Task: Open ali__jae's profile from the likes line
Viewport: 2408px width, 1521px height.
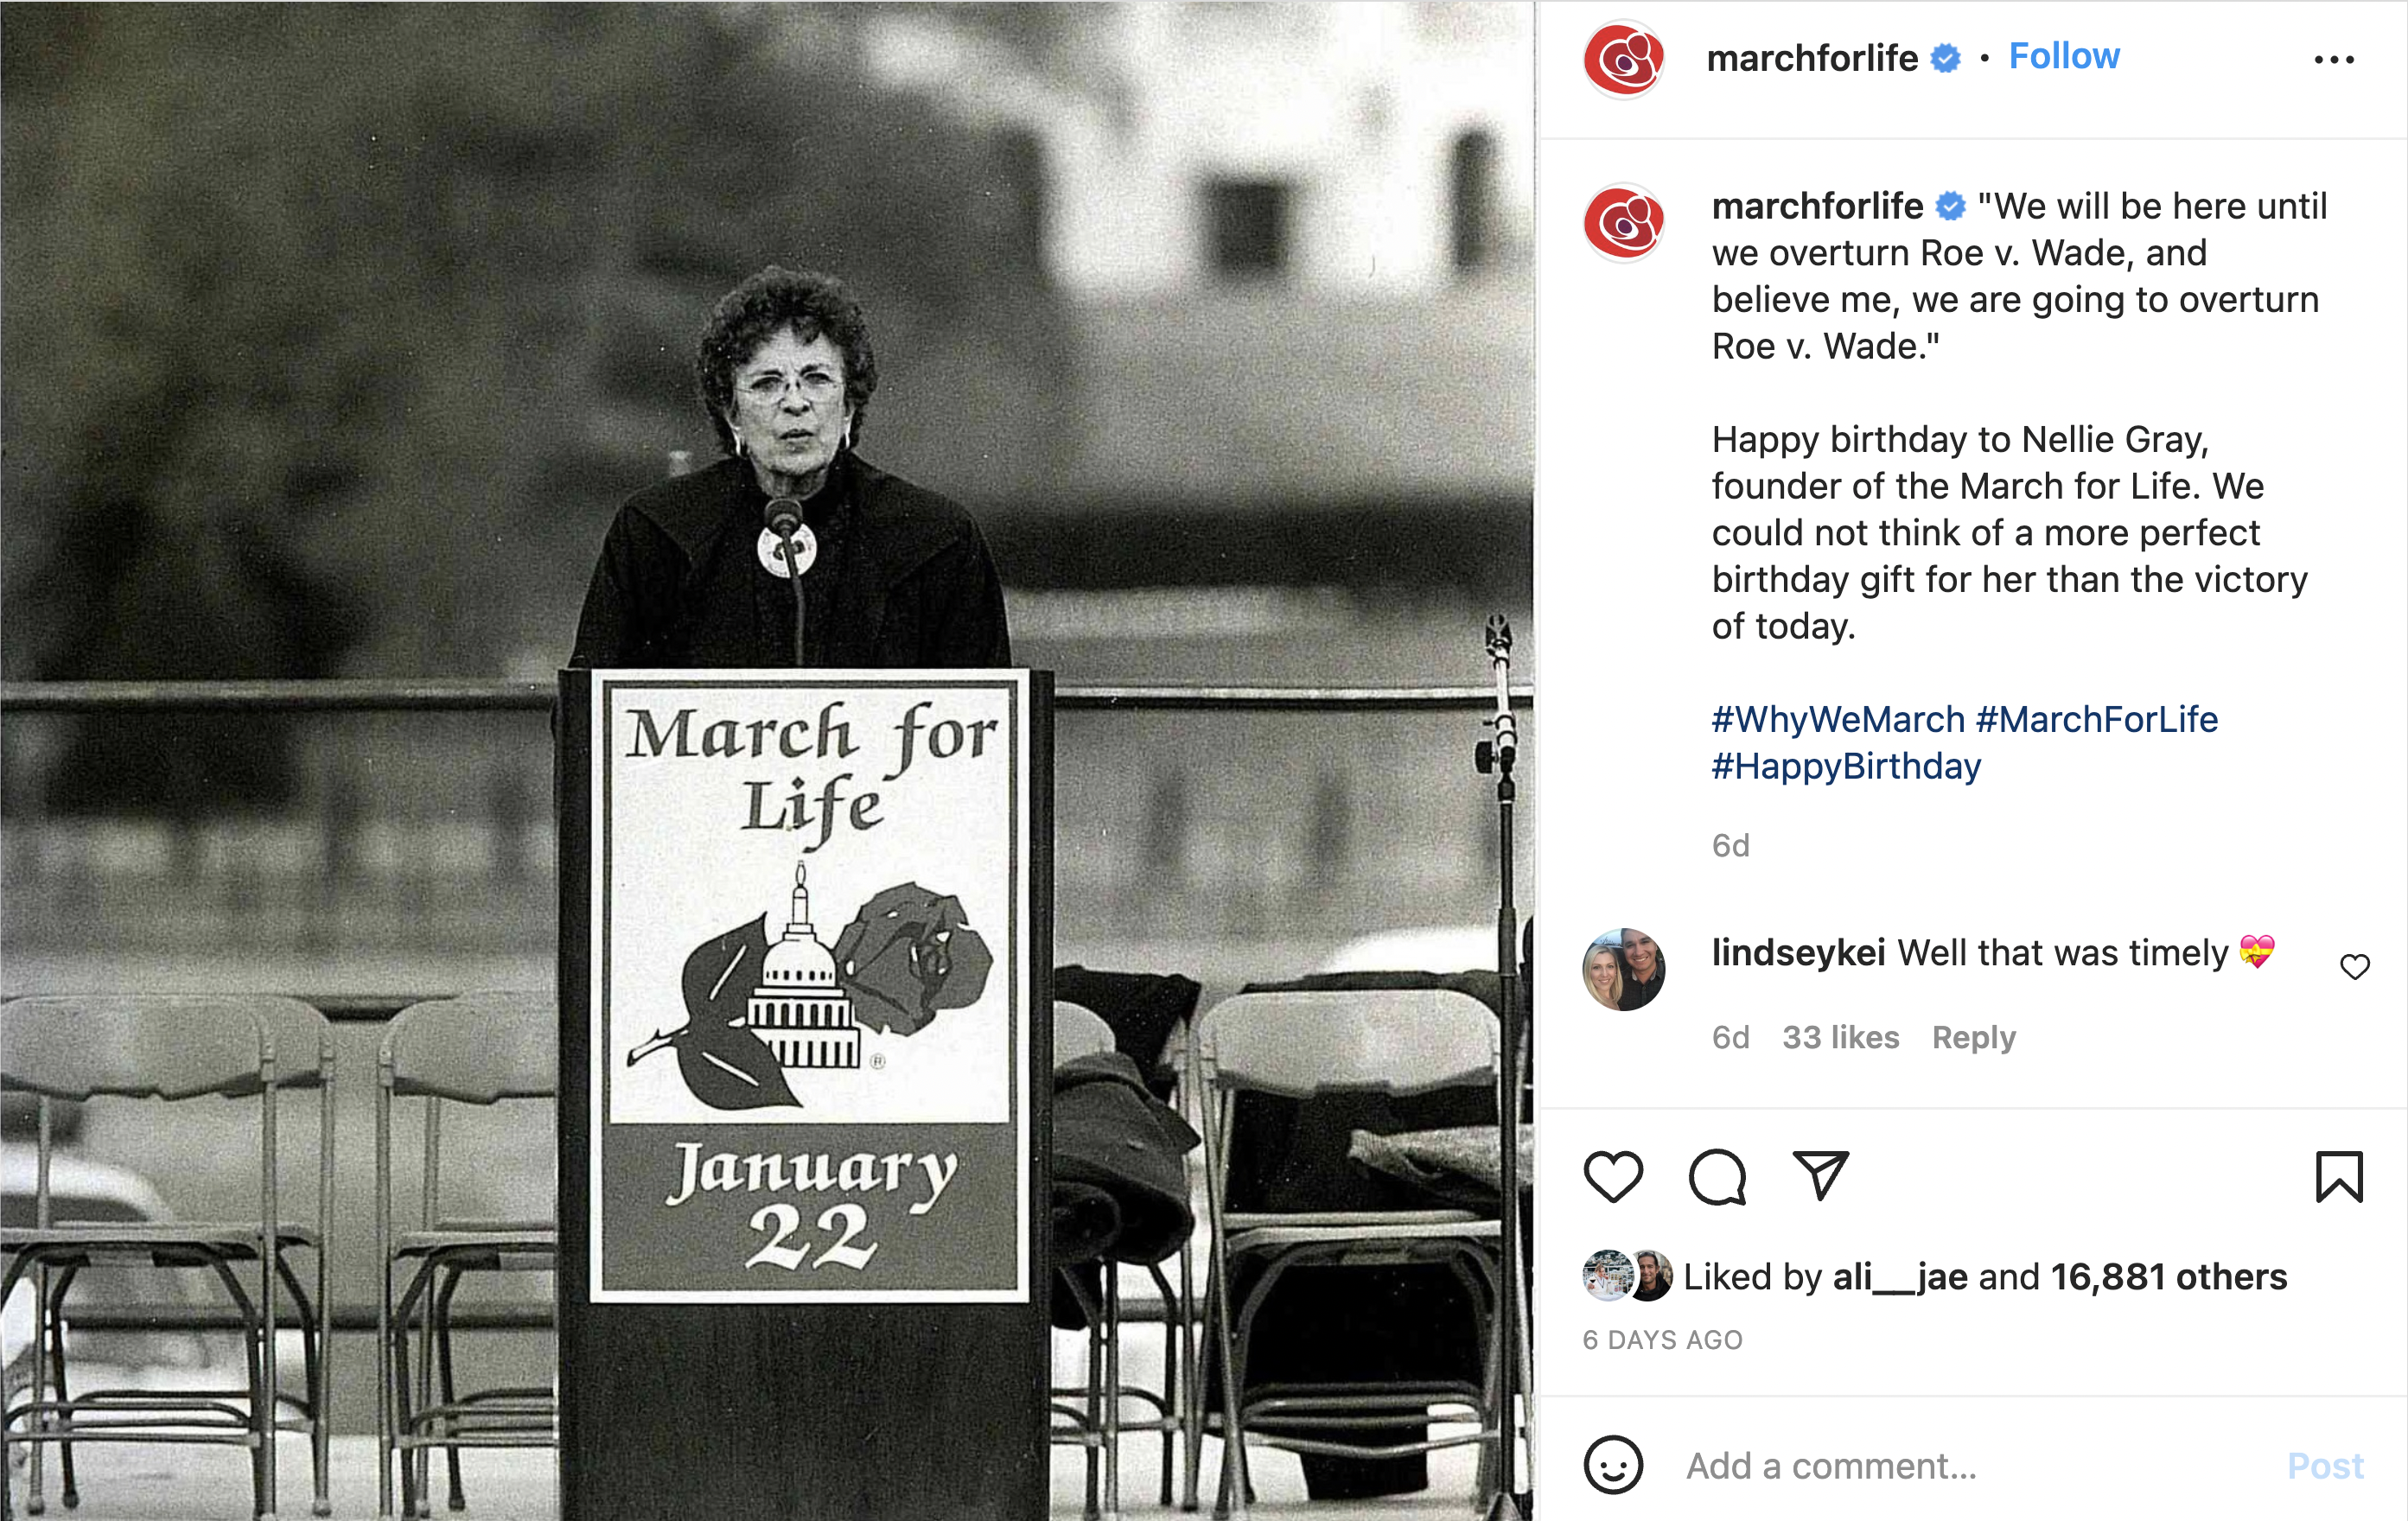Action: (1900, 1277)
